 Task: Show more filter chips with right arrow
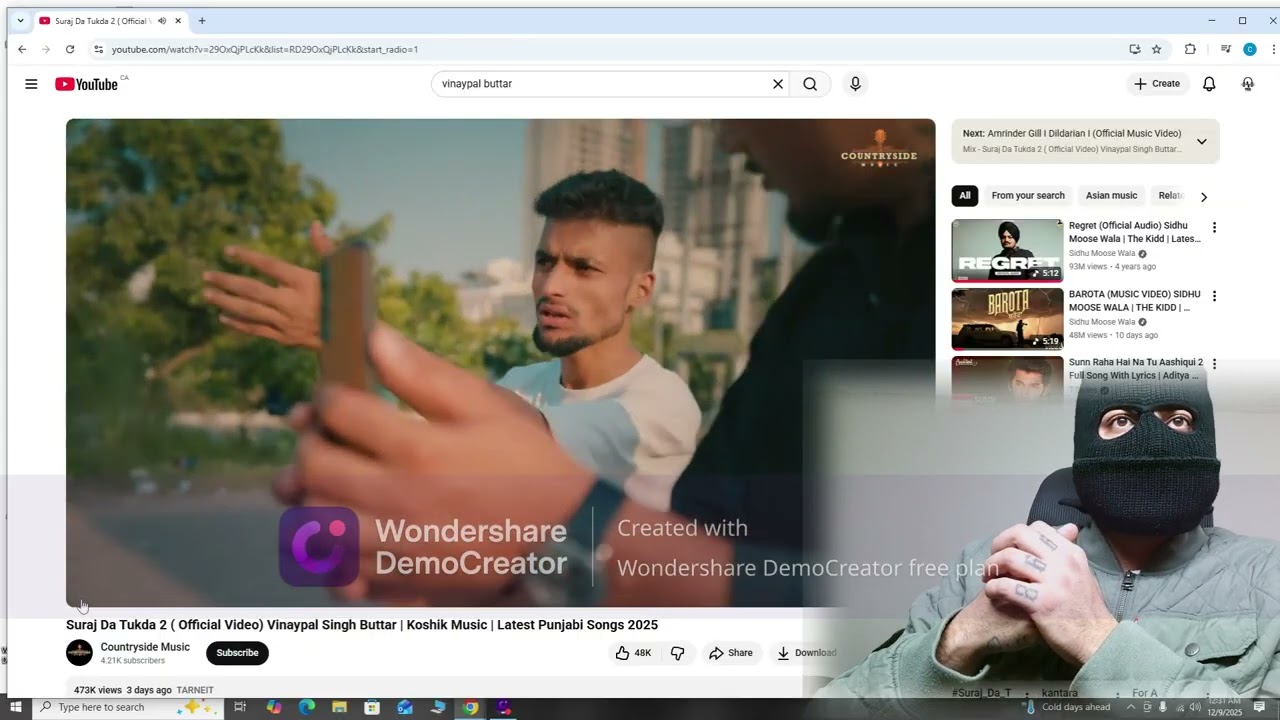(1204, 197)
